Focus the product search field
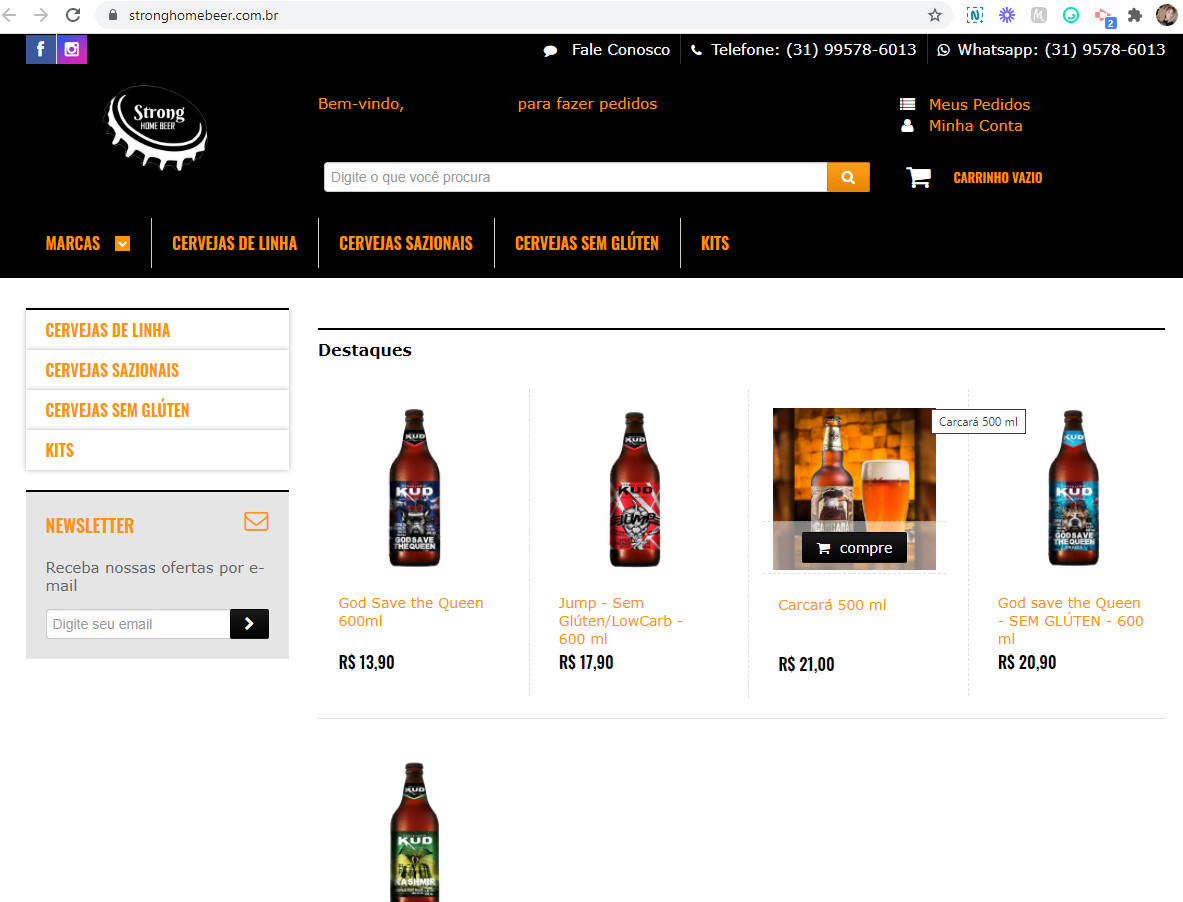Image resolution: width=1183 pixels, height=902 pixels. click(576, 177)
